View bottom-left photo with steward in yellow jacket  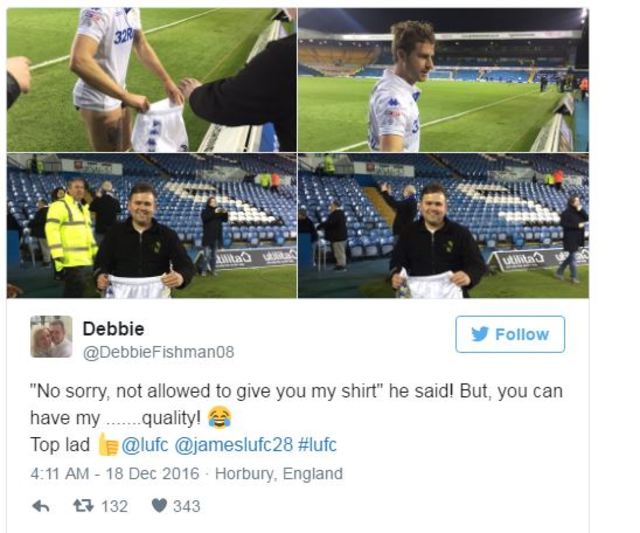pyautogui.click(x=151, y=225)
